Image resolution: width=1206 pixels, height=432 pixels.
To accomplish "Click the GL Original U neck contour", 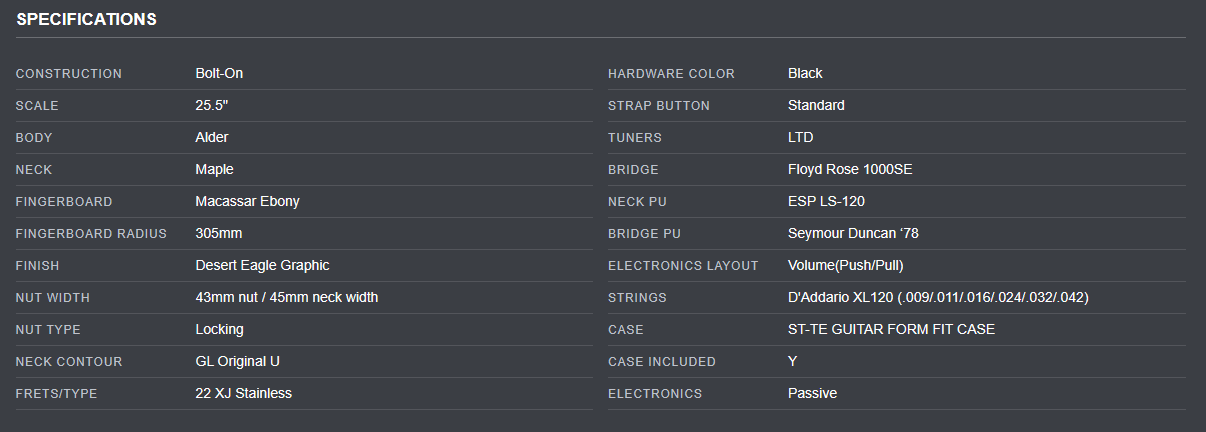I will [x=237, y=361].
